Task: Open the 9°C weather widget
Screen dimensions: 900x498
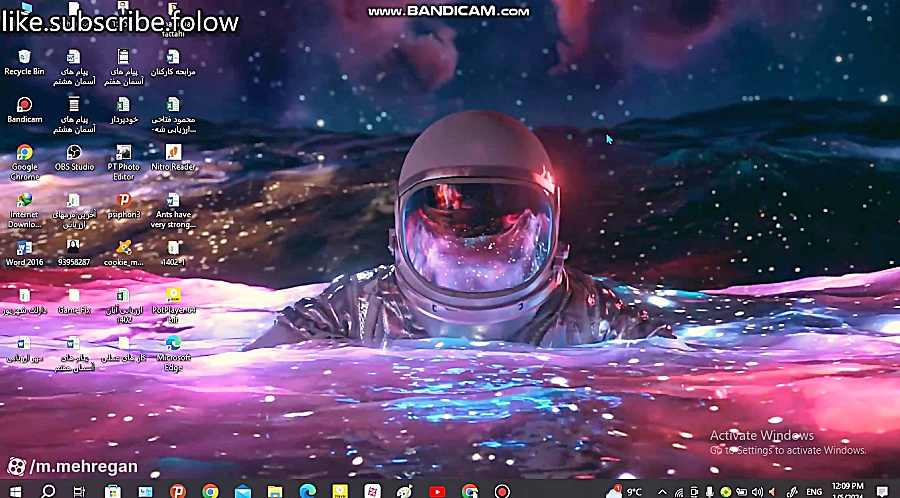Action: 624,492
